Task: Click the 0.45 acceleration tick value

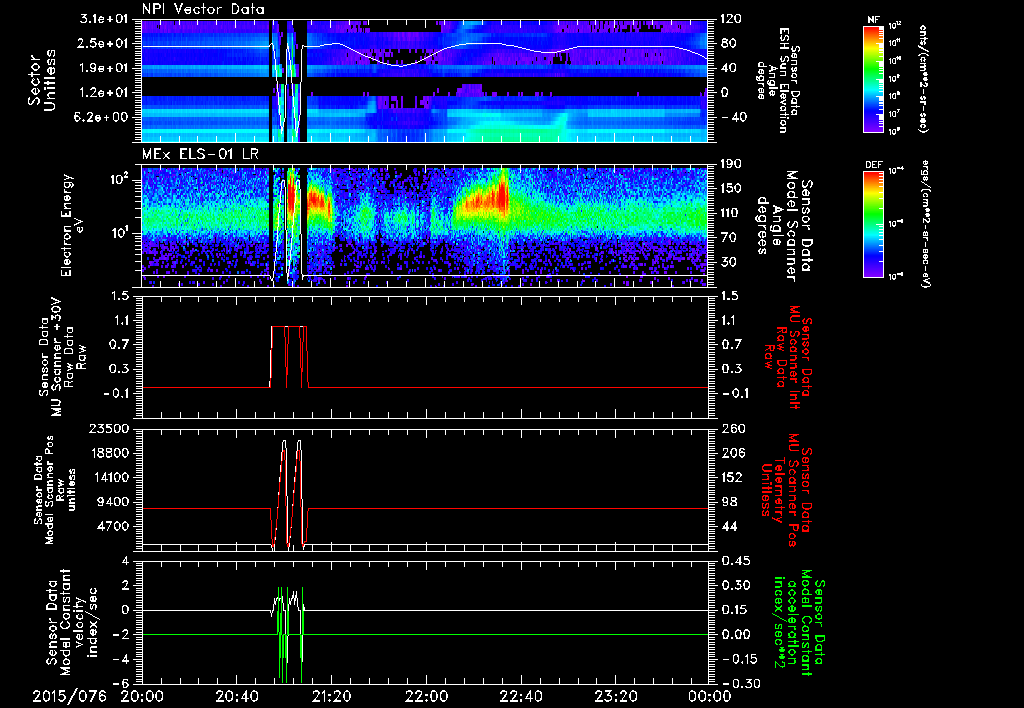Action: coord(735,561)
